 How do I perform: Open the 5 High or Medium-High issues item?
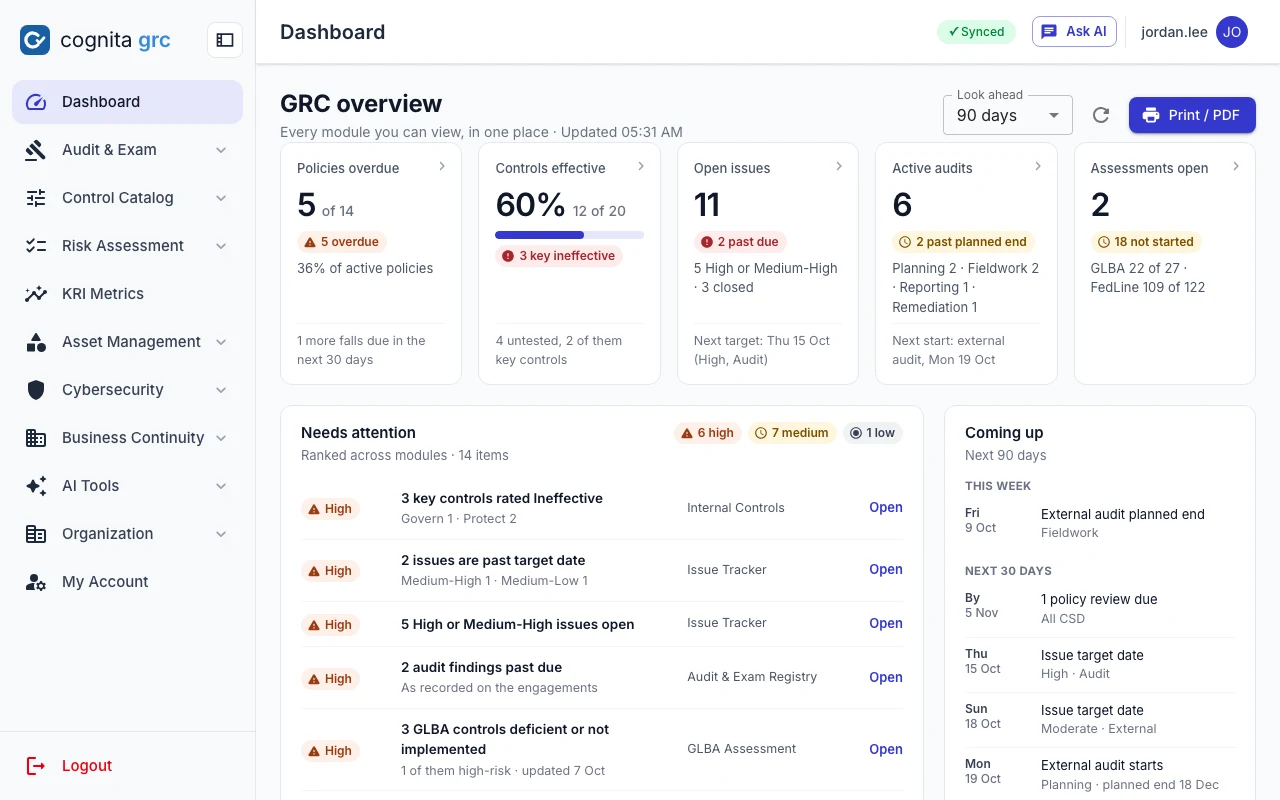click(886, 623)
